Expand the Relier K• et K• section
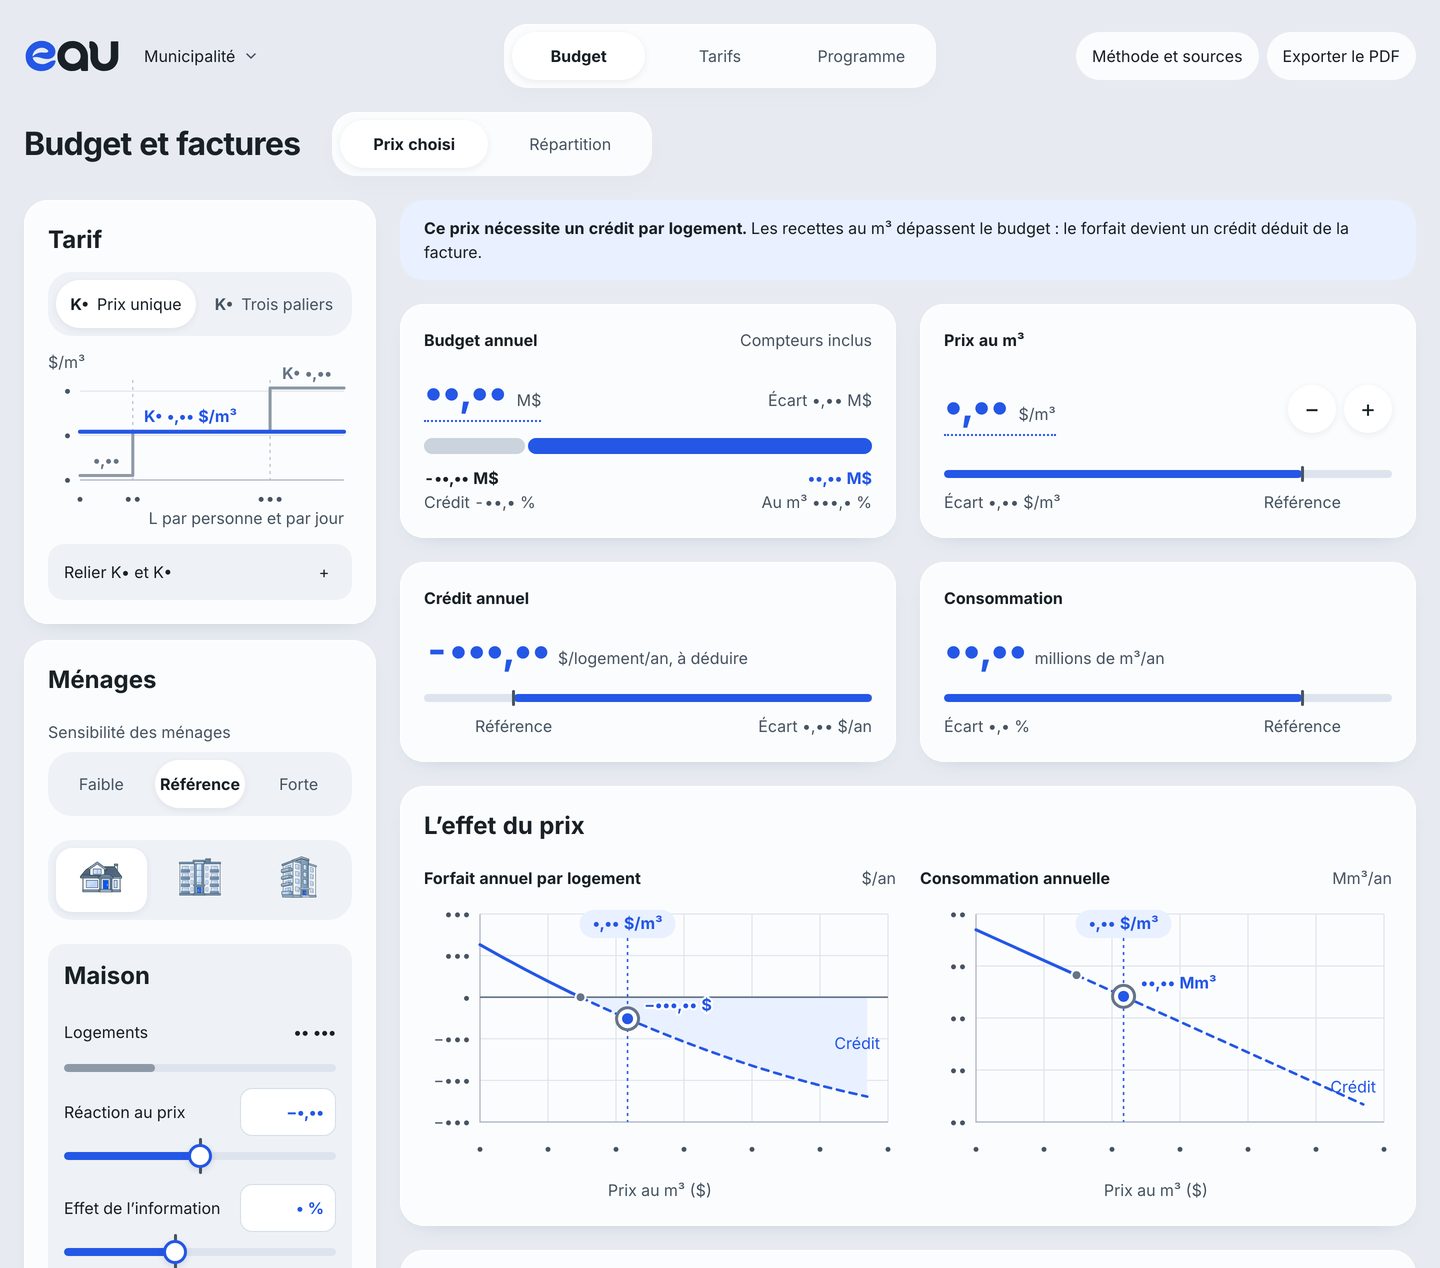1440x1268 pixels. (x=200, y=572)
